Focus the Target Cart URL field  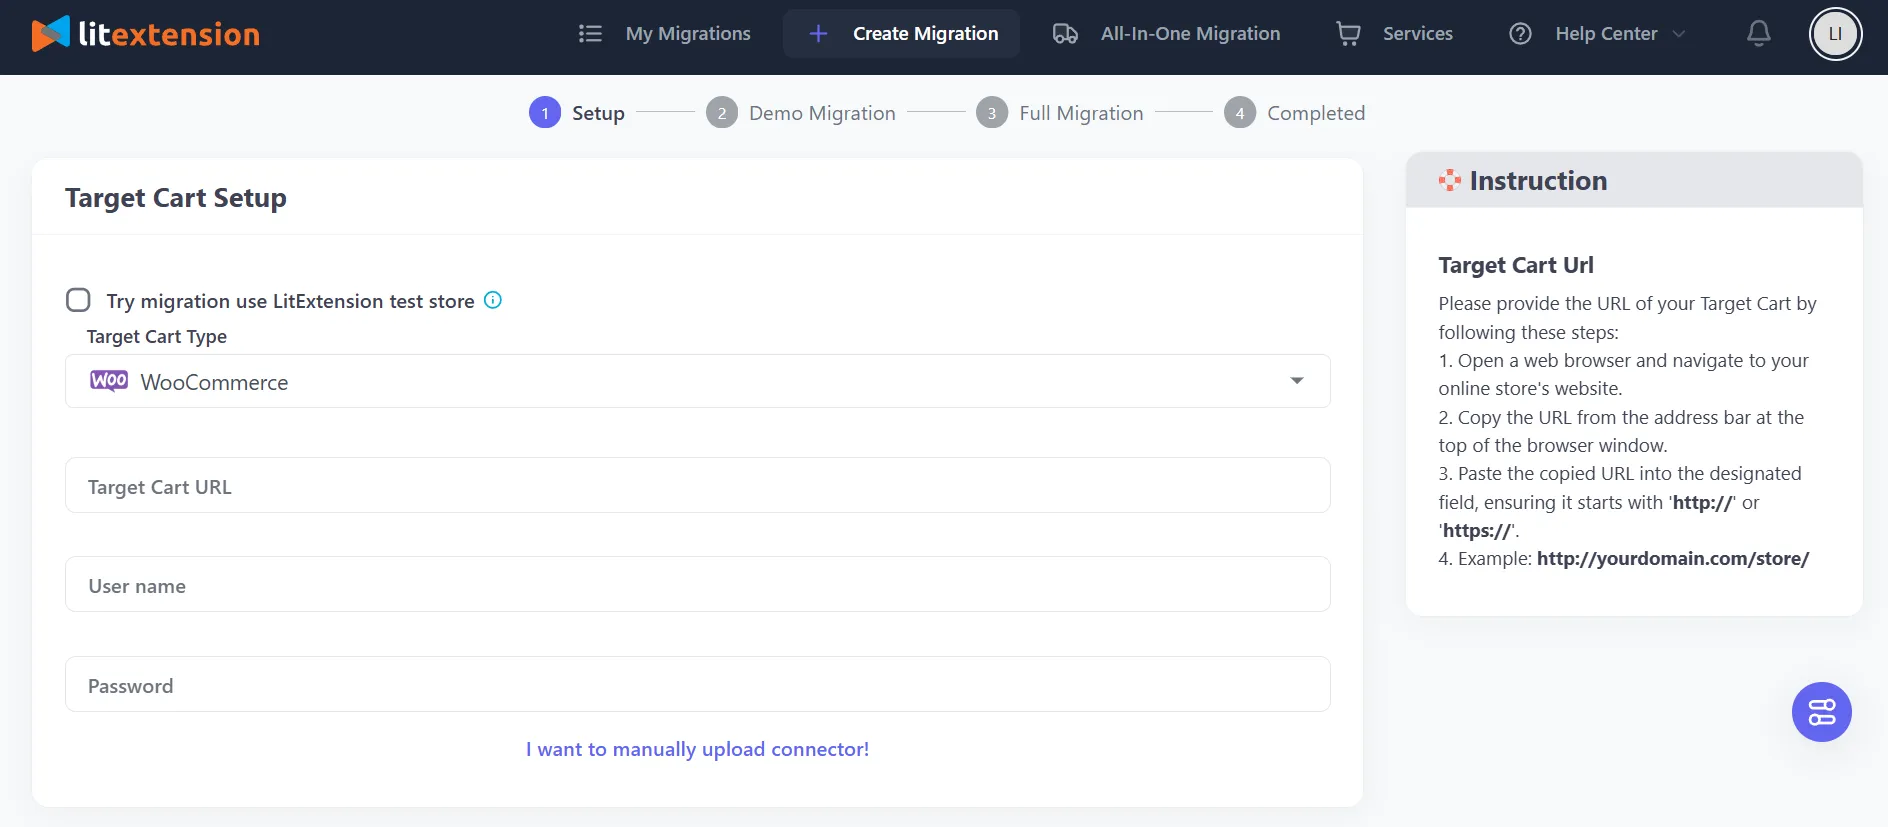(x=698, y=485)
